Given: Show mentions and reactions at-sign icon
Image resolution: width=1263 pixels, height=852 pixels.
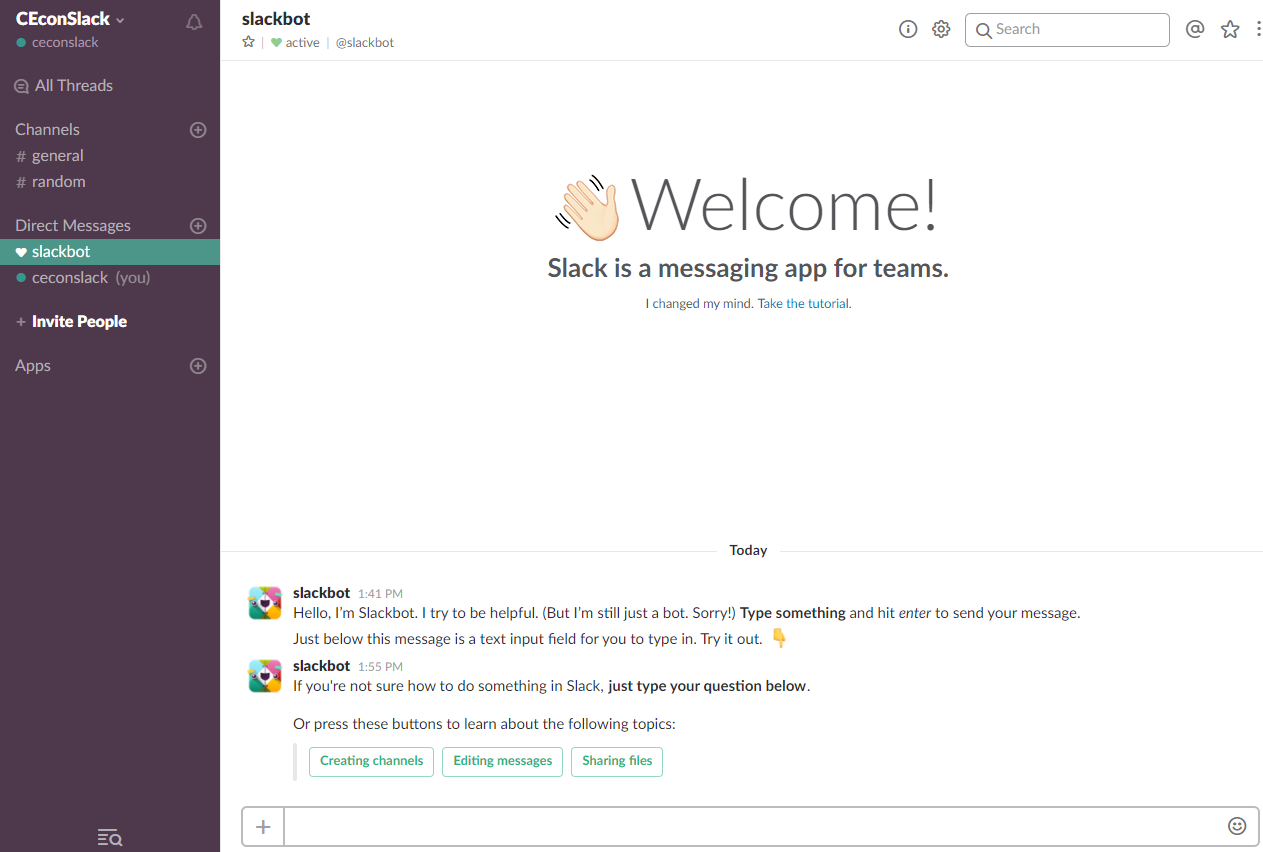Looking at the screenshot, I should [1195, 29].
